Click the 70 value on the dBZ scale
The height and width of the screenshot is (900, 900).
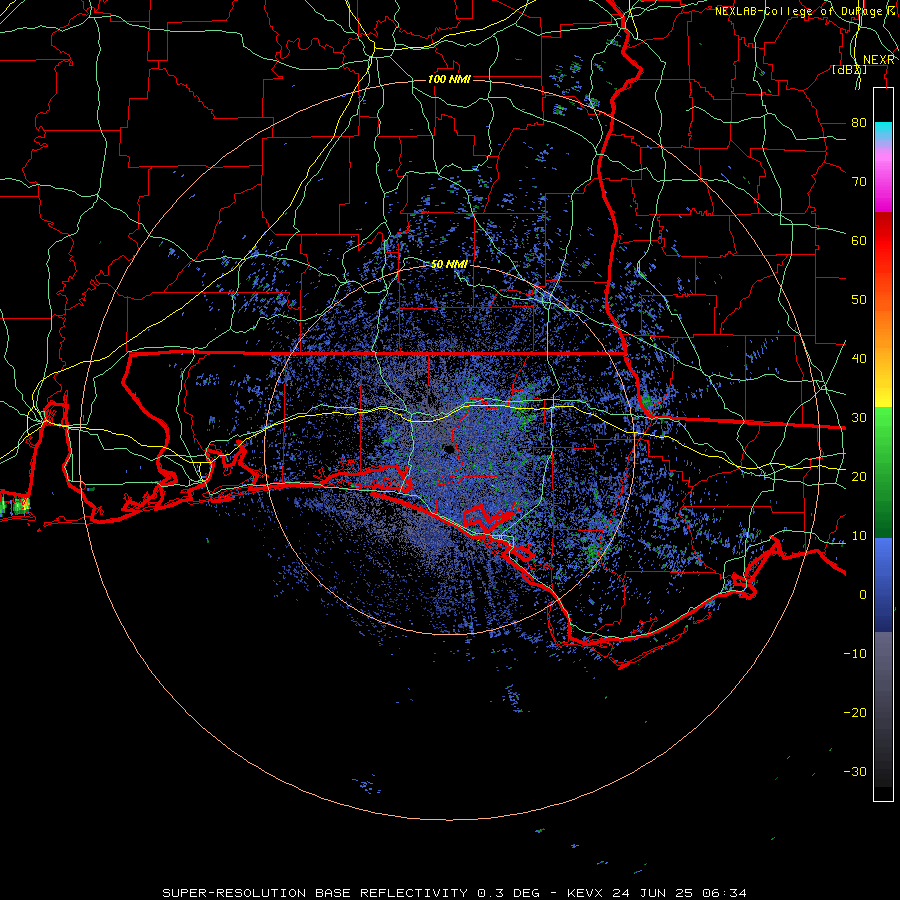859,181
